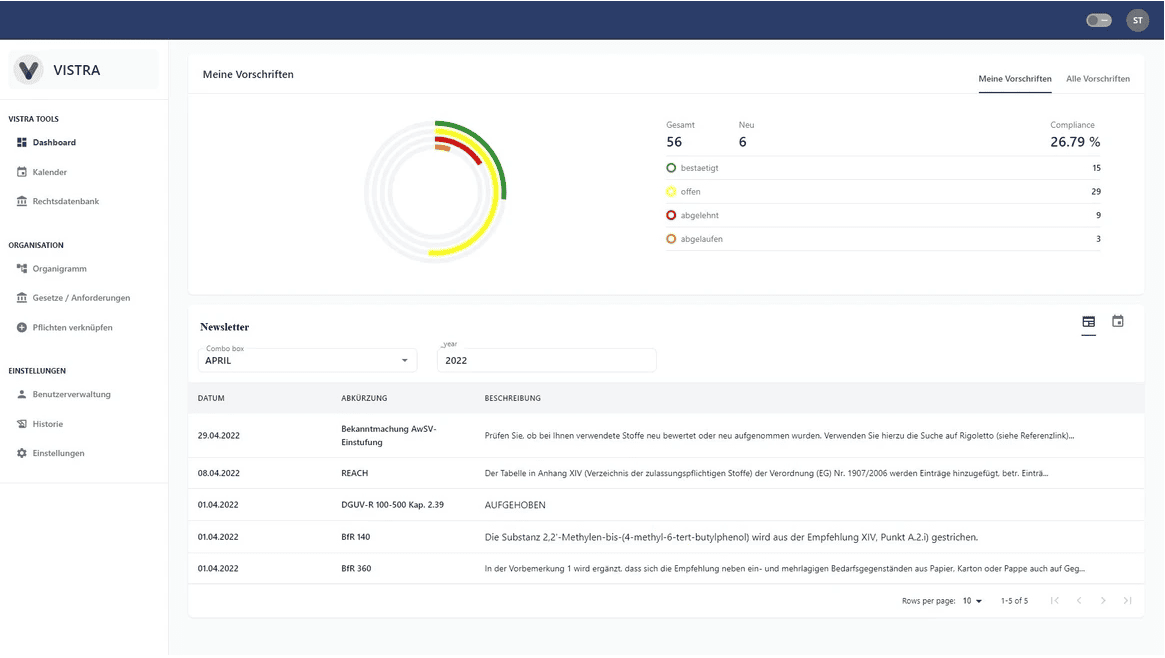Click the BESCHREIBUNG column header

[x=513, y=398]
